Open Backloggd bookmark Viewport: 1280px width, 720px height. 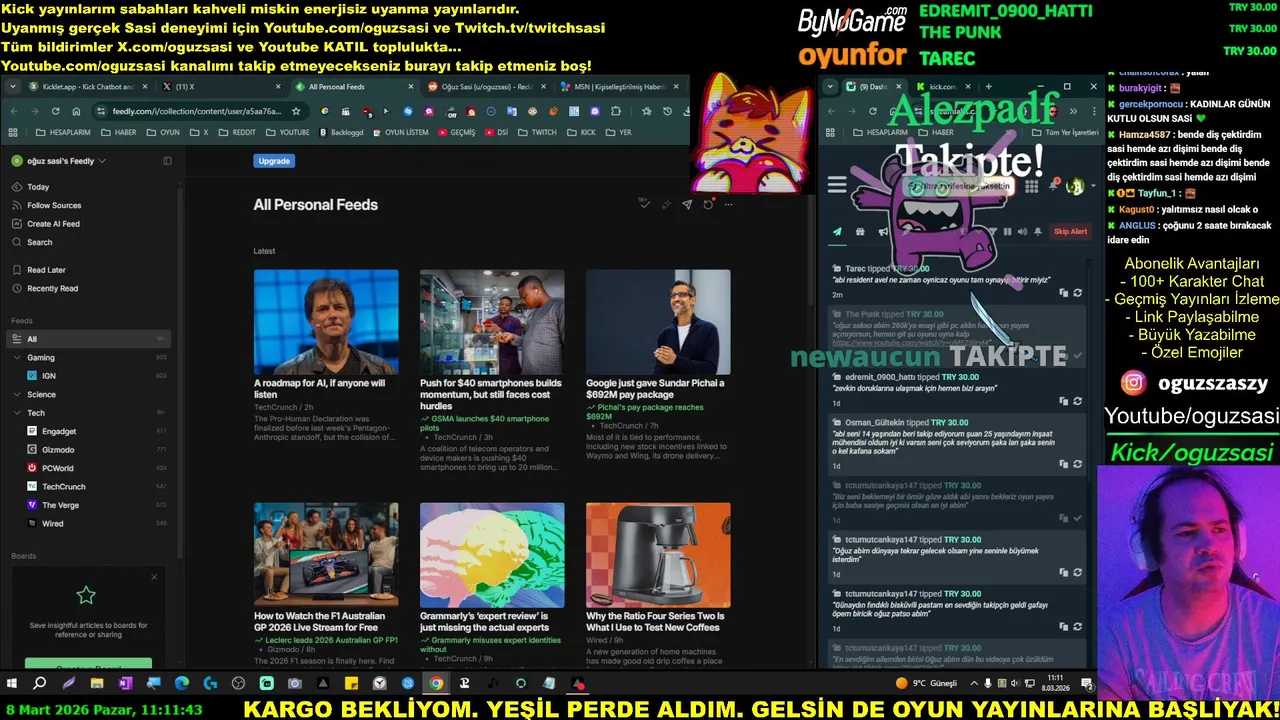pyautogui.click(x=341, y=132)
